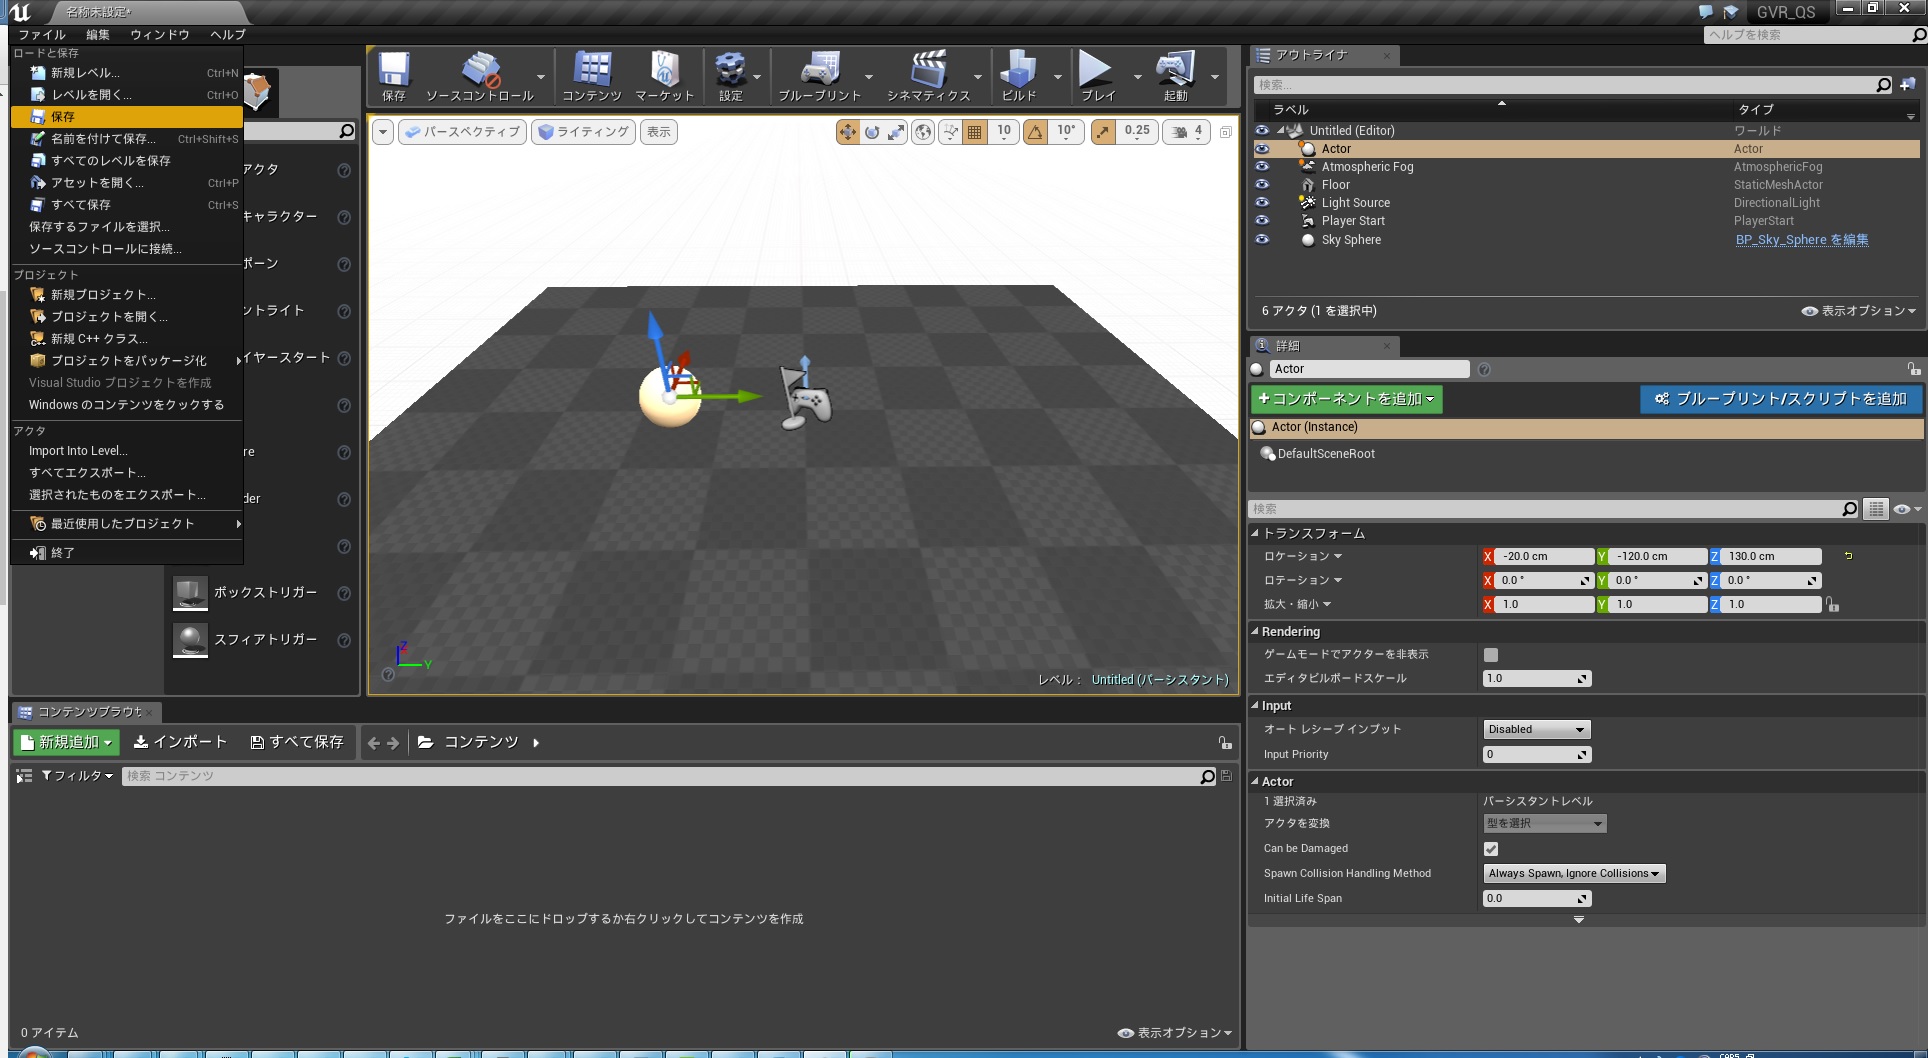1928x1058 pixels.
Task: Select Light Source row in outliner
Action: click(1586, 203)
